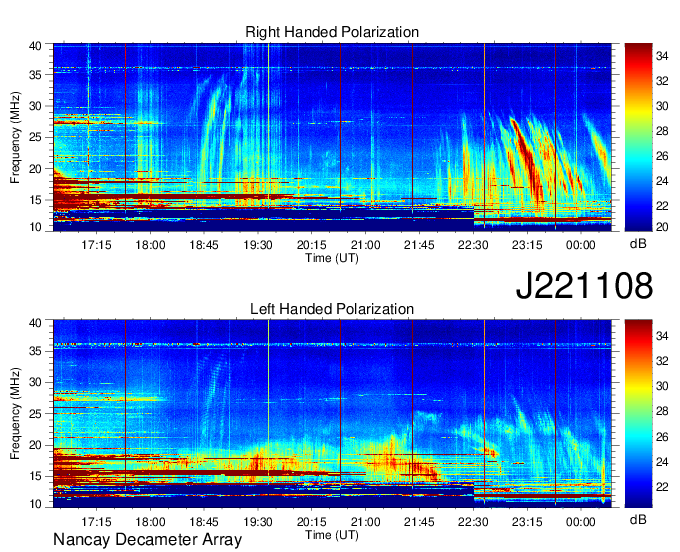Click the 25 MHz tick on the upper frequency axis
This screenshot has height=552, width=680.
click(x=35, y=137)
